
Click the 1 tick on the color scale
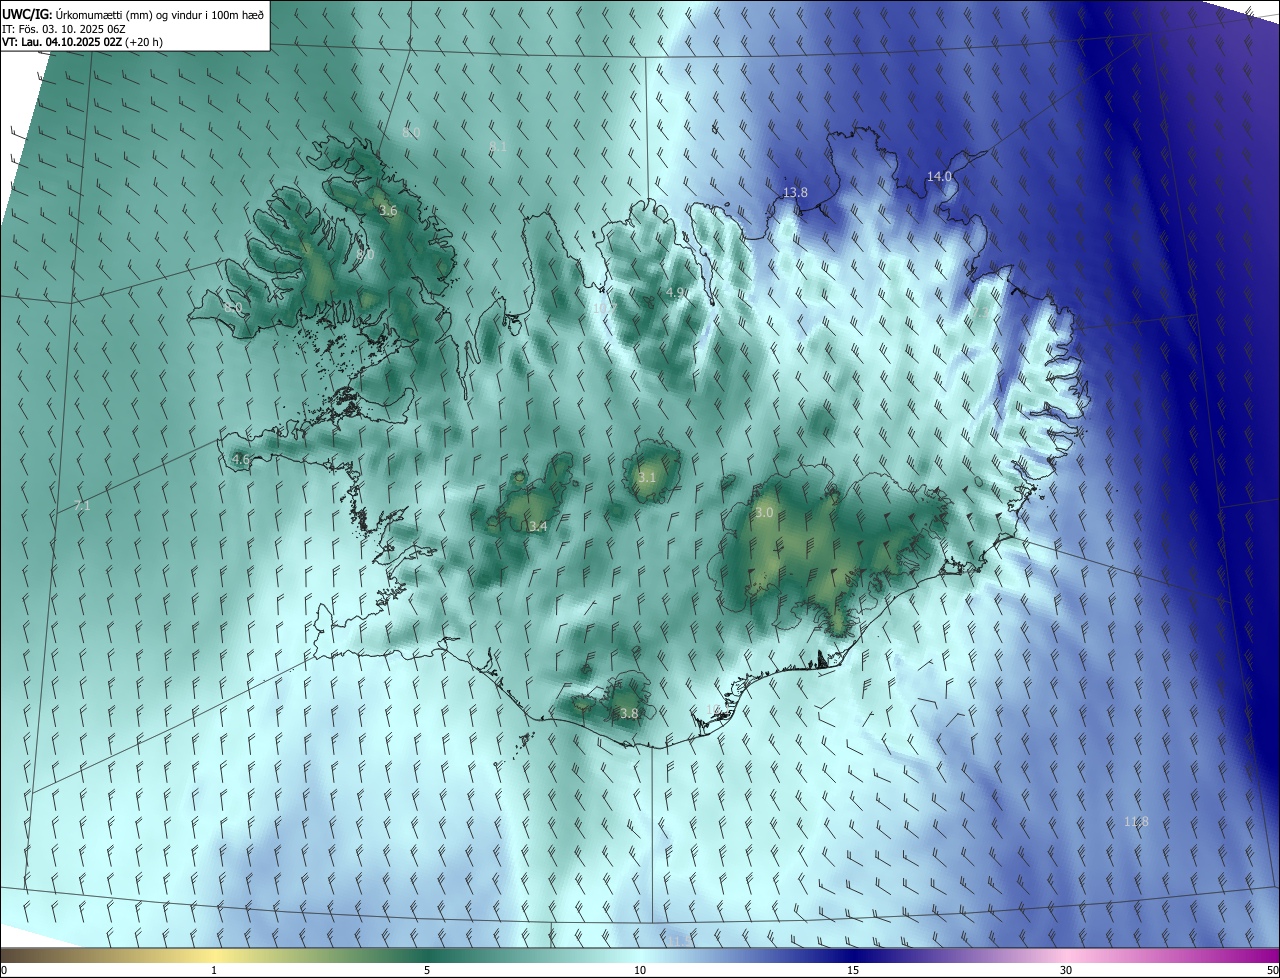pyautogui.click(x=214, y=971)
